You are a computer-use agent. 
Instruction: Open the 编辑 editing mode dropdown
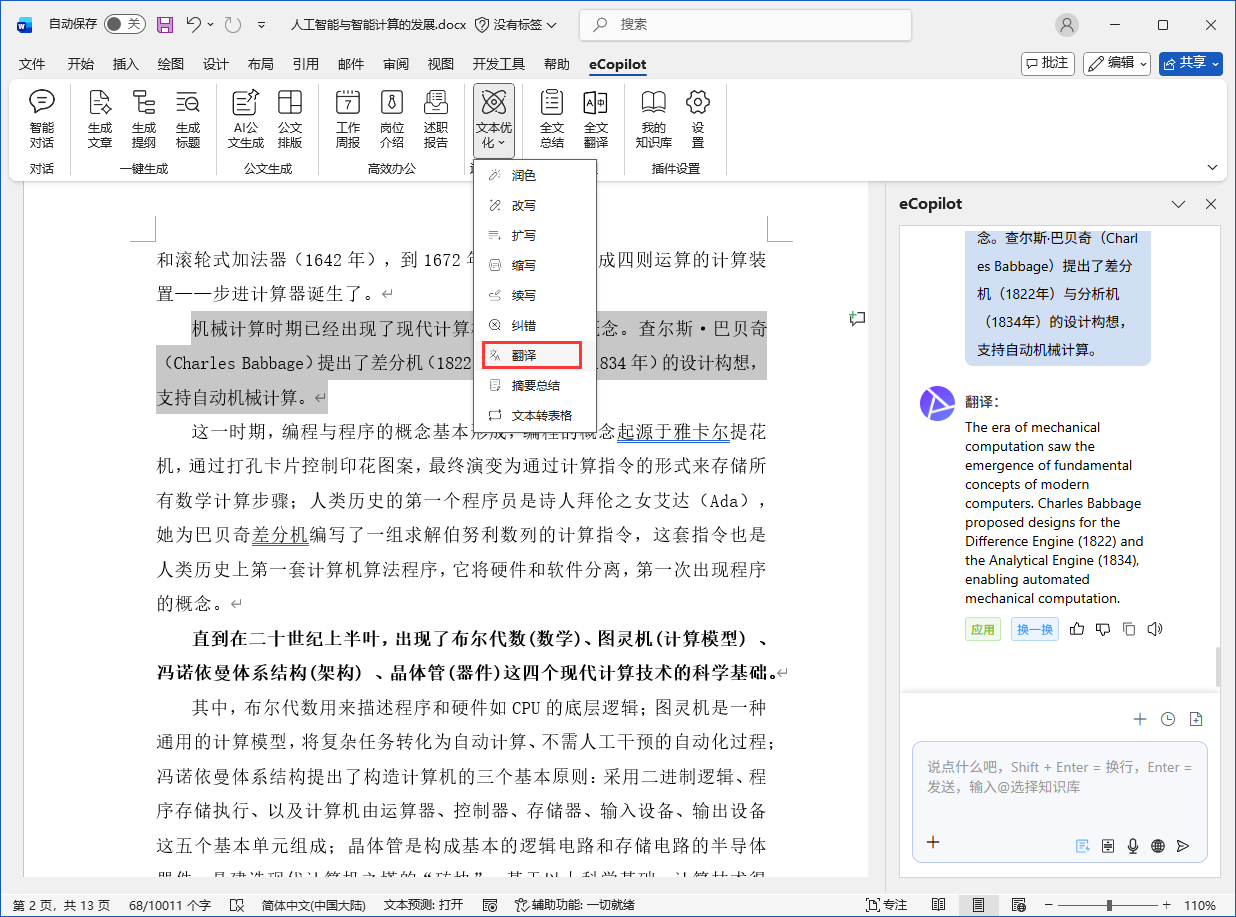point(1117,63)
